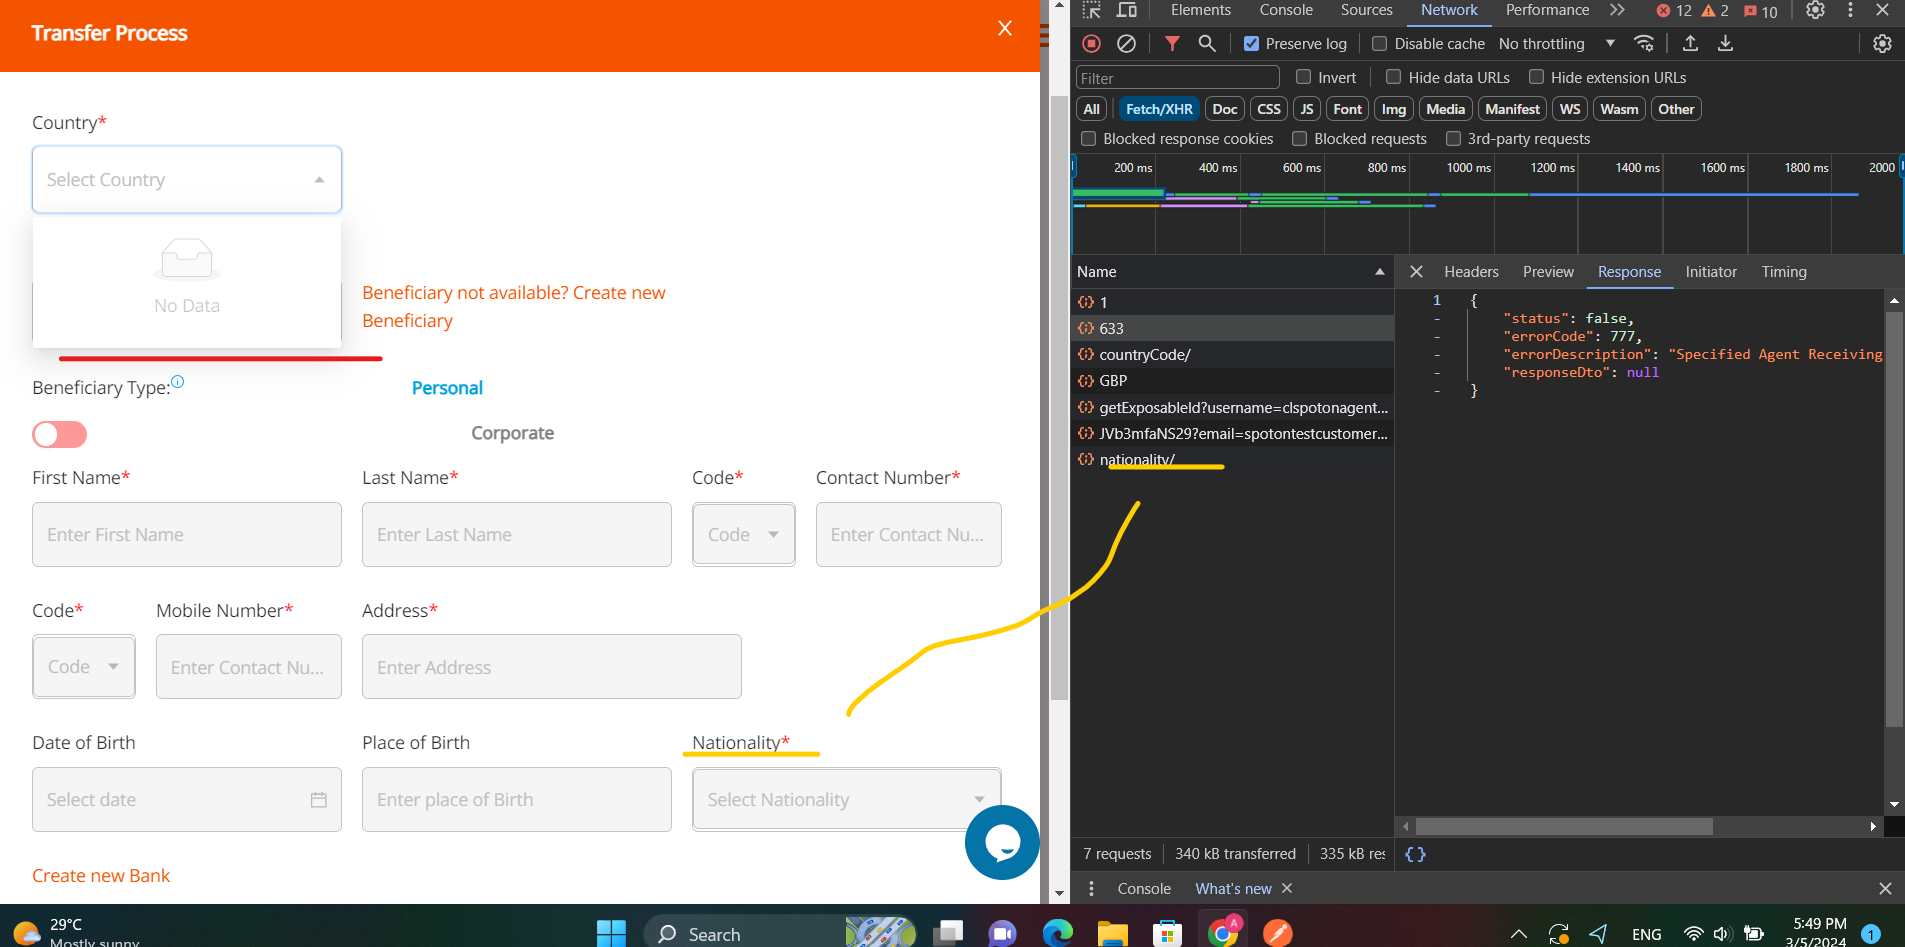Image resolution: width=1905 pixels, height=947 pixels.
Task: Open the Sources tab
Action: point(1366,10)
